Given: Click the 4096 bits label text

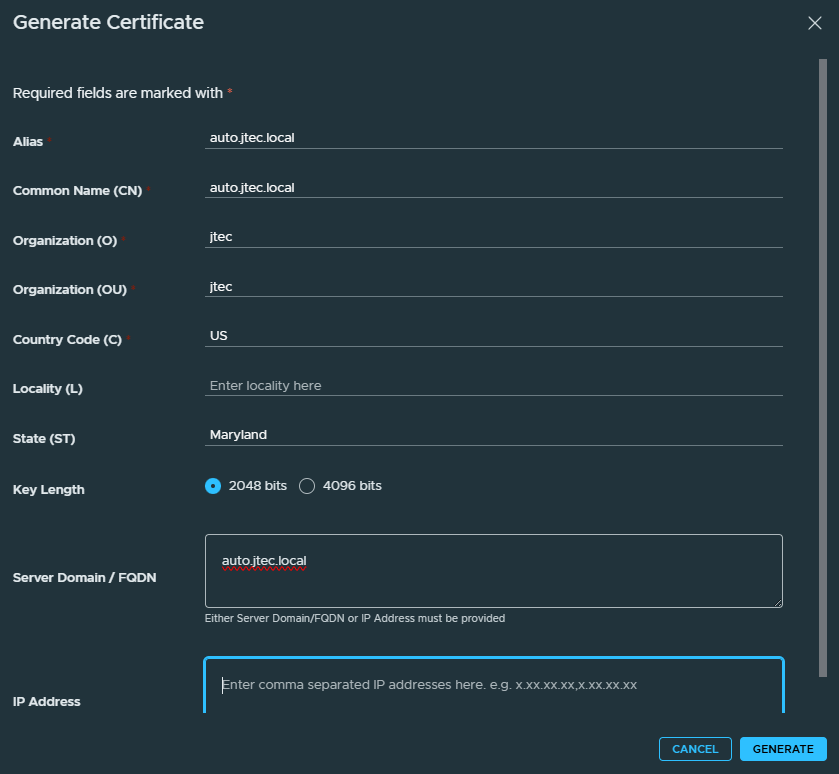Looking at the screenshot, I should click(352, 486).
